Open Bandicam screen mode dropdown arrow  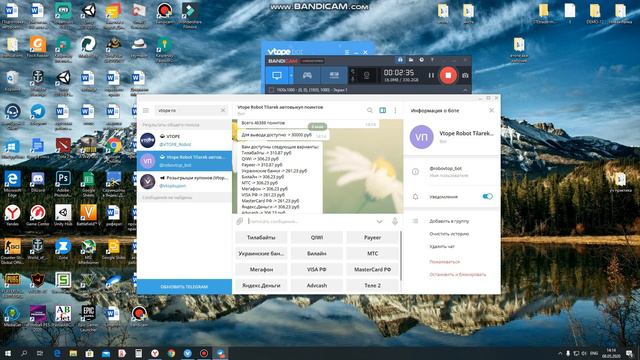pos(291,76)
